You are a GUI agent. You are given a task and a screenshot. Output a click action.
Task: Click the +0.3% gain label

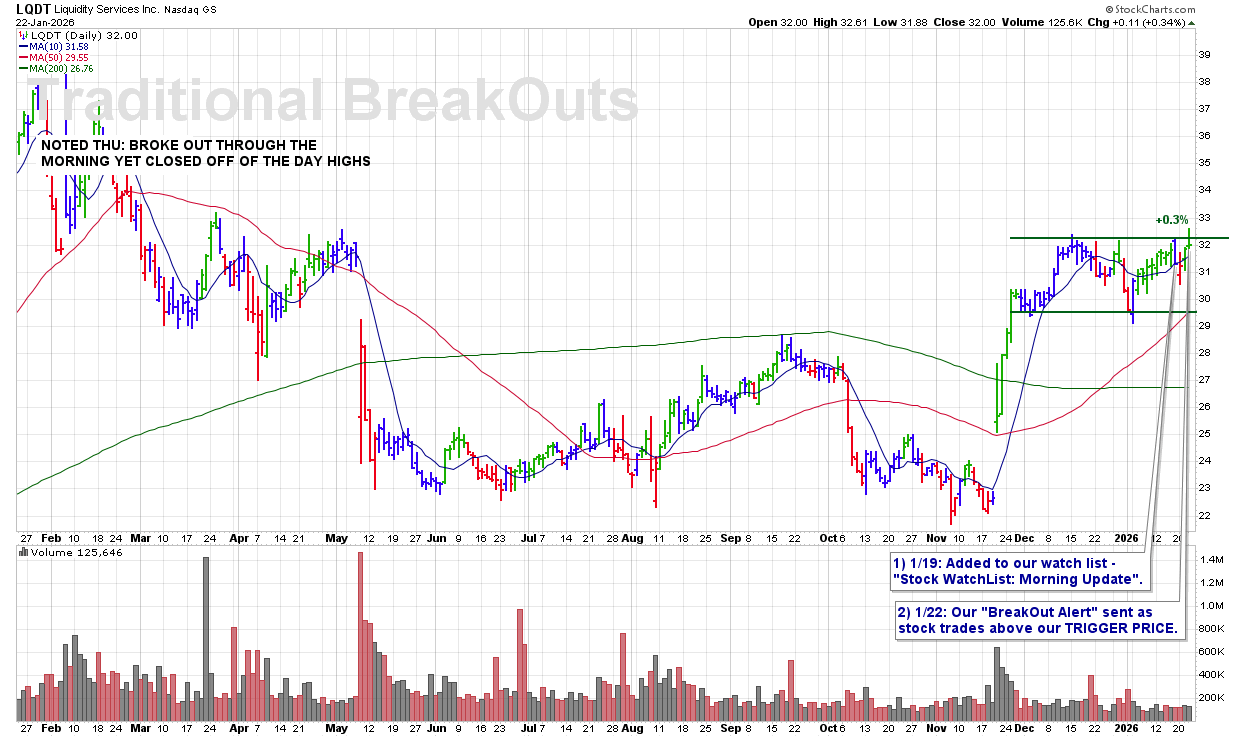(1170, 220)
